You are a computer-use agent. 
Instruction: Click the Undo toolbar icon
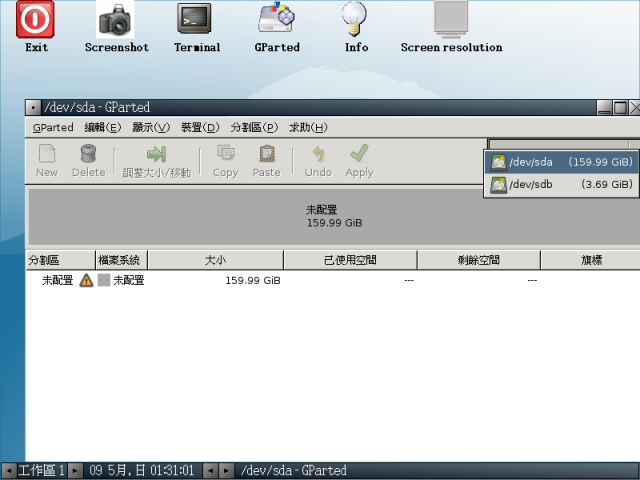[318, 161]
